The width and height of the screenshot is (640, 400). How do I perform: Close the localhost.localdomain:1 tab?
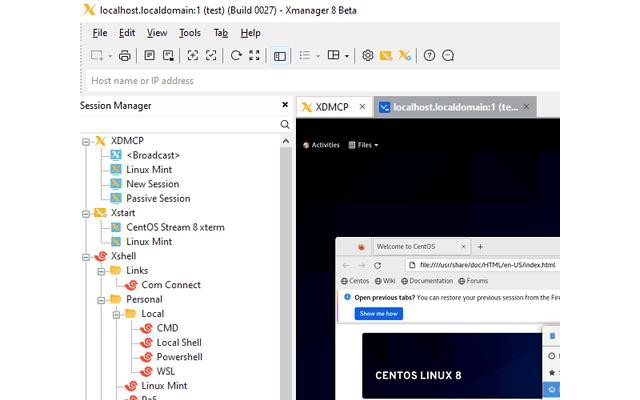(527, 107)
